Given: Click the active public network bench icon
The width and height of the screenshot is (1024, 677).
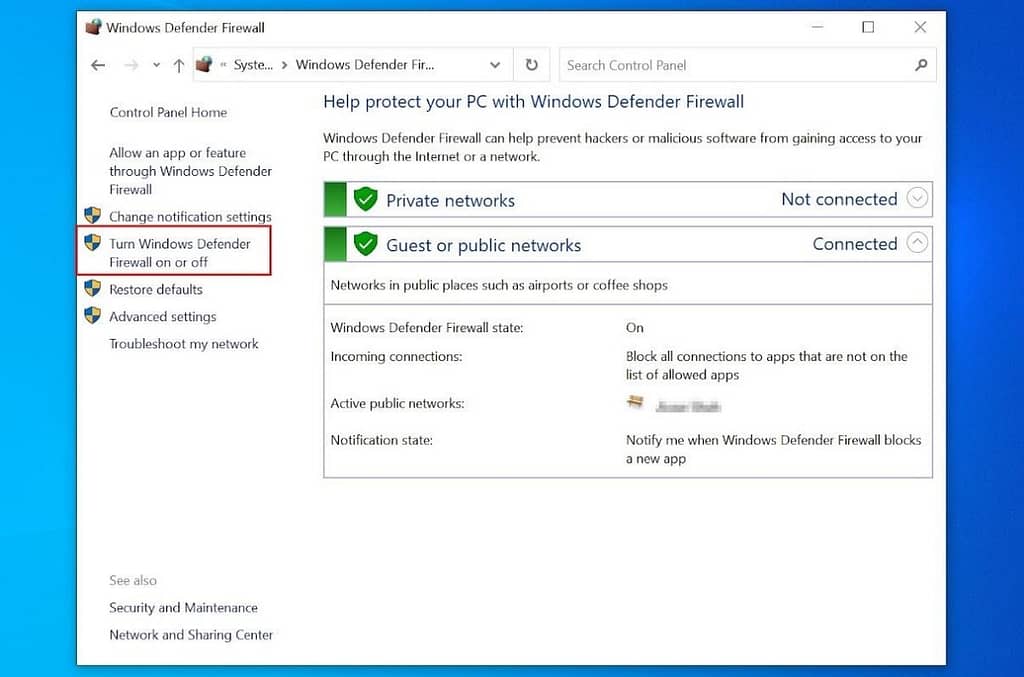Looking at the screenshot, I should 635,402.
